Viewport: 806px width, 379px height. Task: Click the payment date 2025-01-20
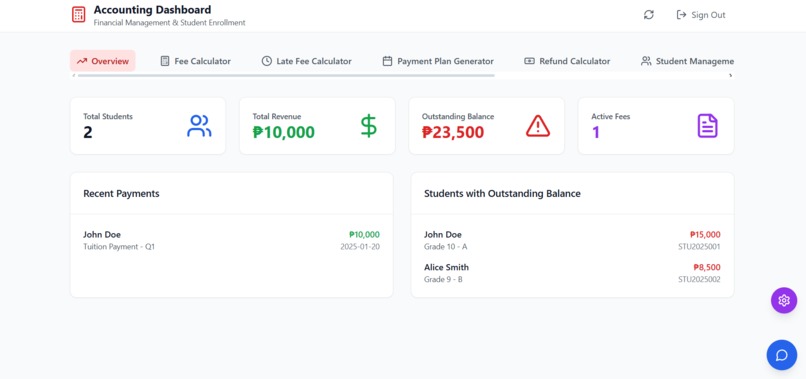360,247
